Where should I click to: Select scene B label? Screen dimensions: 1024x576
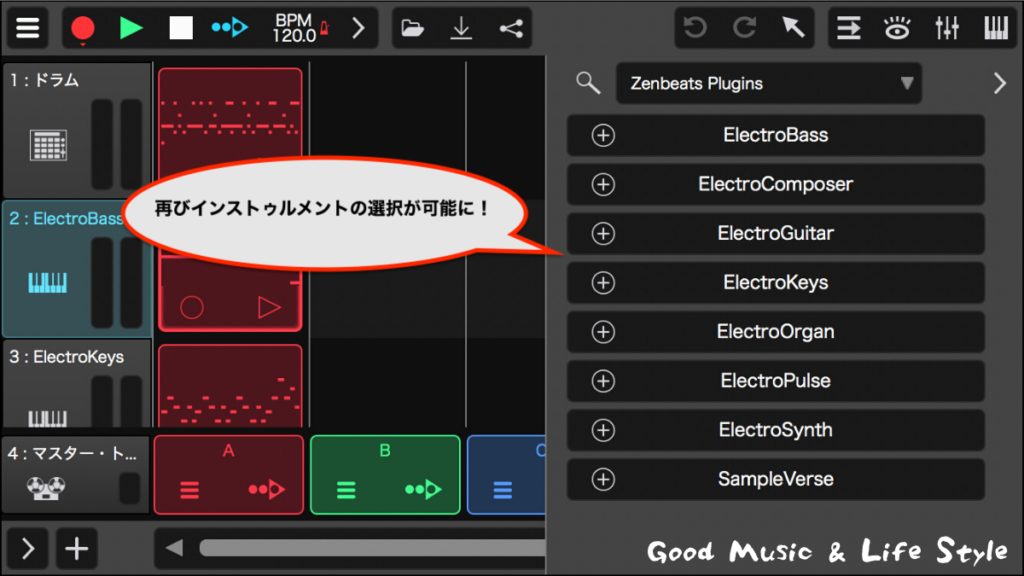pyautogui.click(x=385, y=451)
